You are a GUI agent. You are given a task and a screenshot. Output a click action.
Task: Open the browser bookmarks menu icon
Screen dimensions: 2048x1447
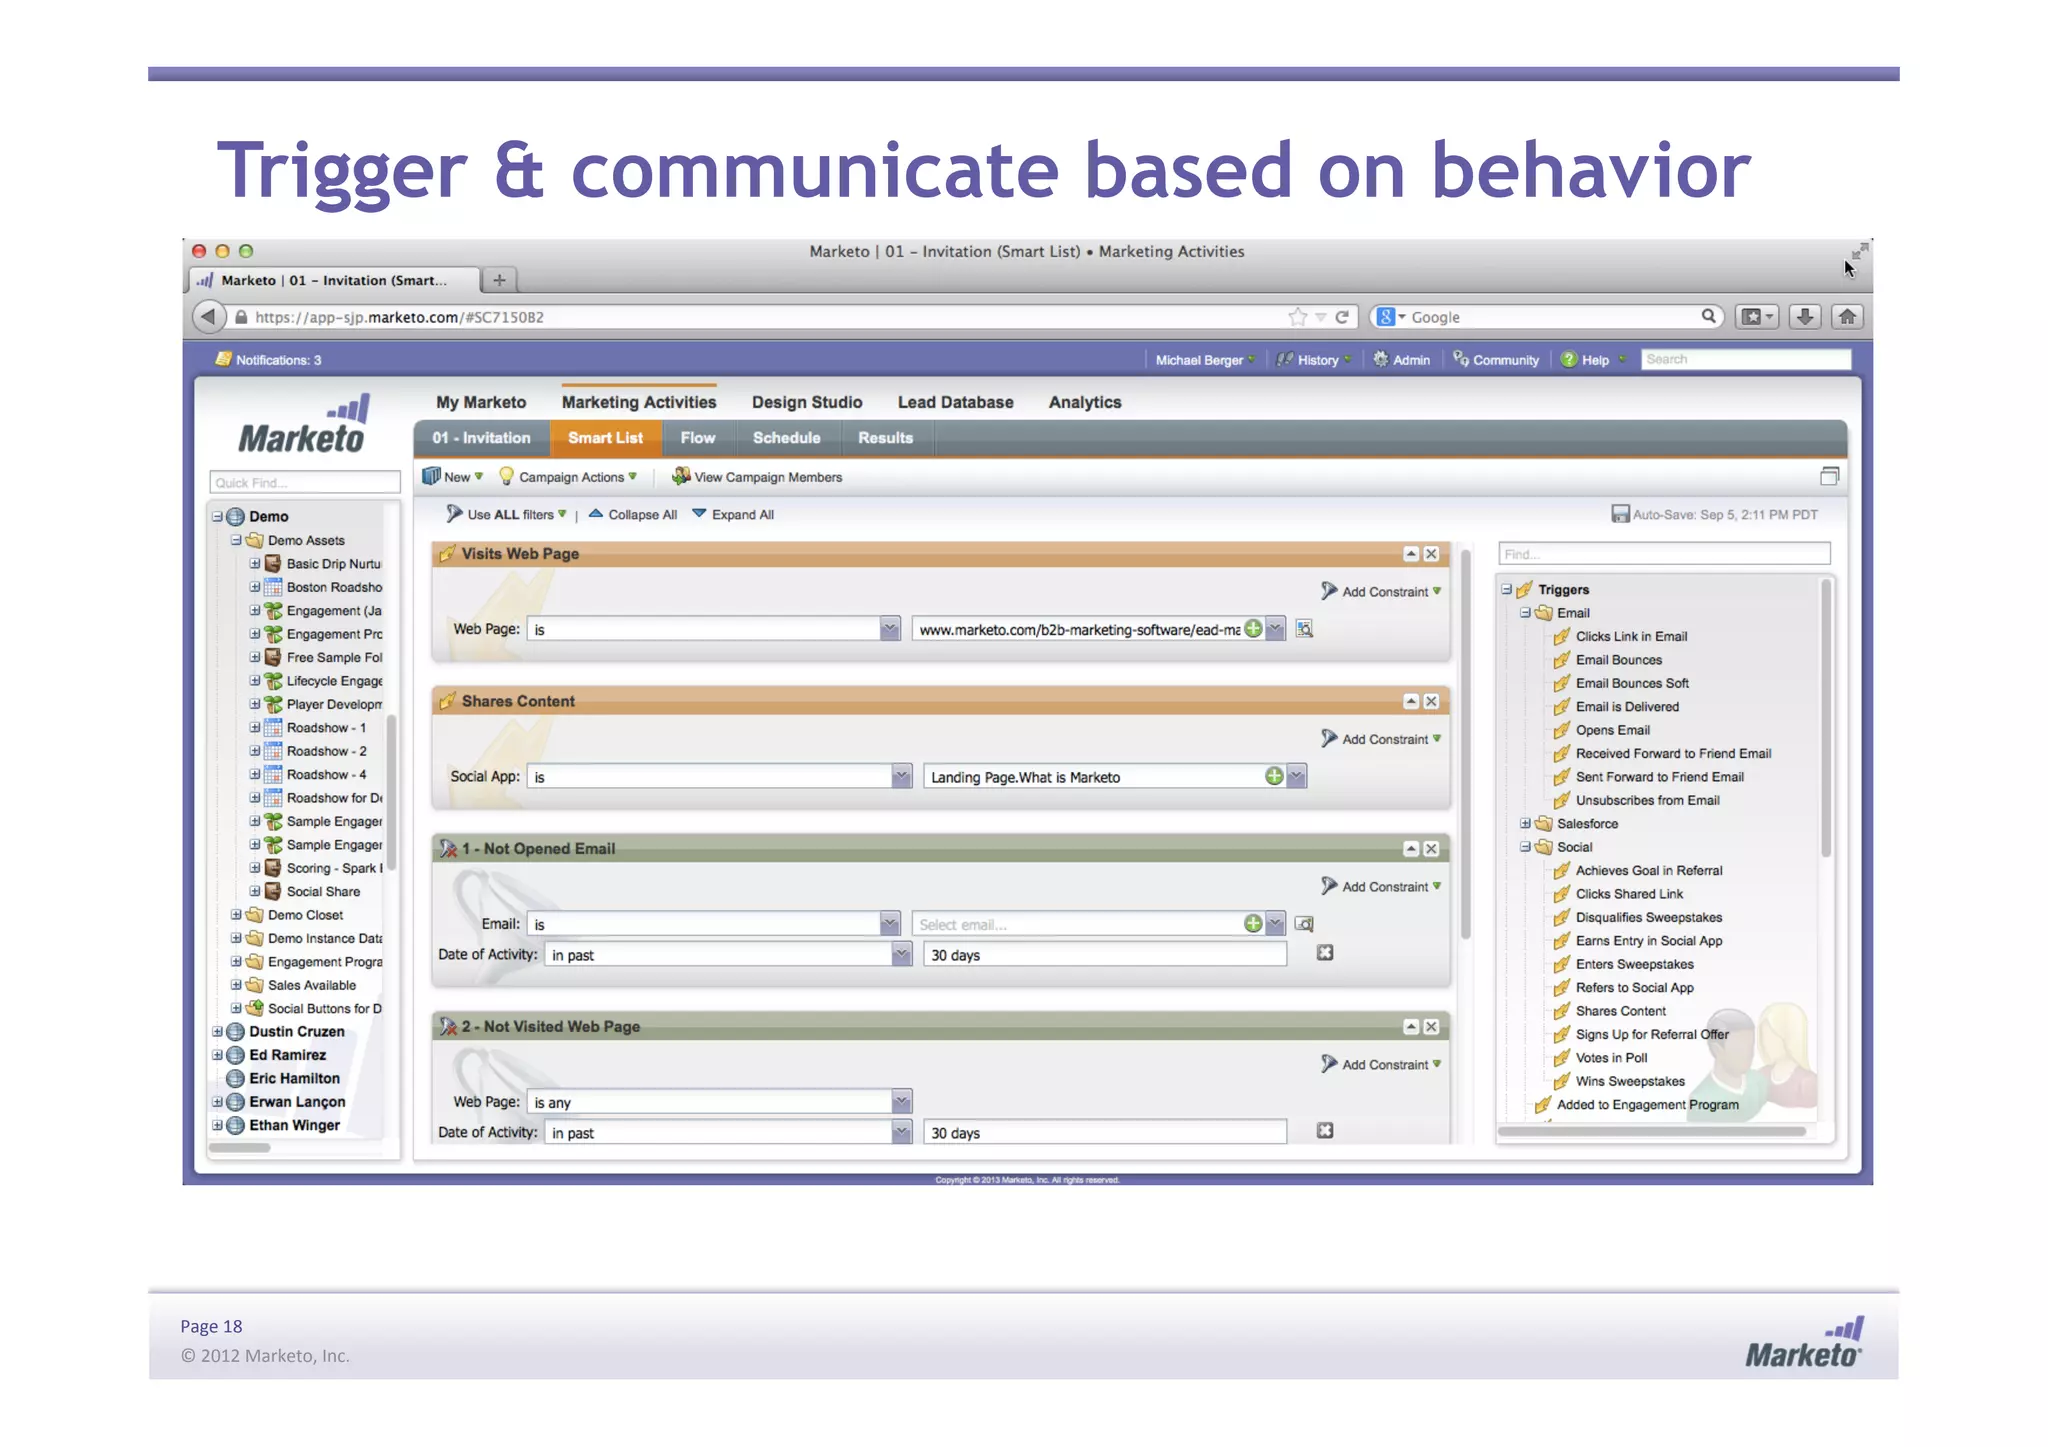[x=1756, y=317]
